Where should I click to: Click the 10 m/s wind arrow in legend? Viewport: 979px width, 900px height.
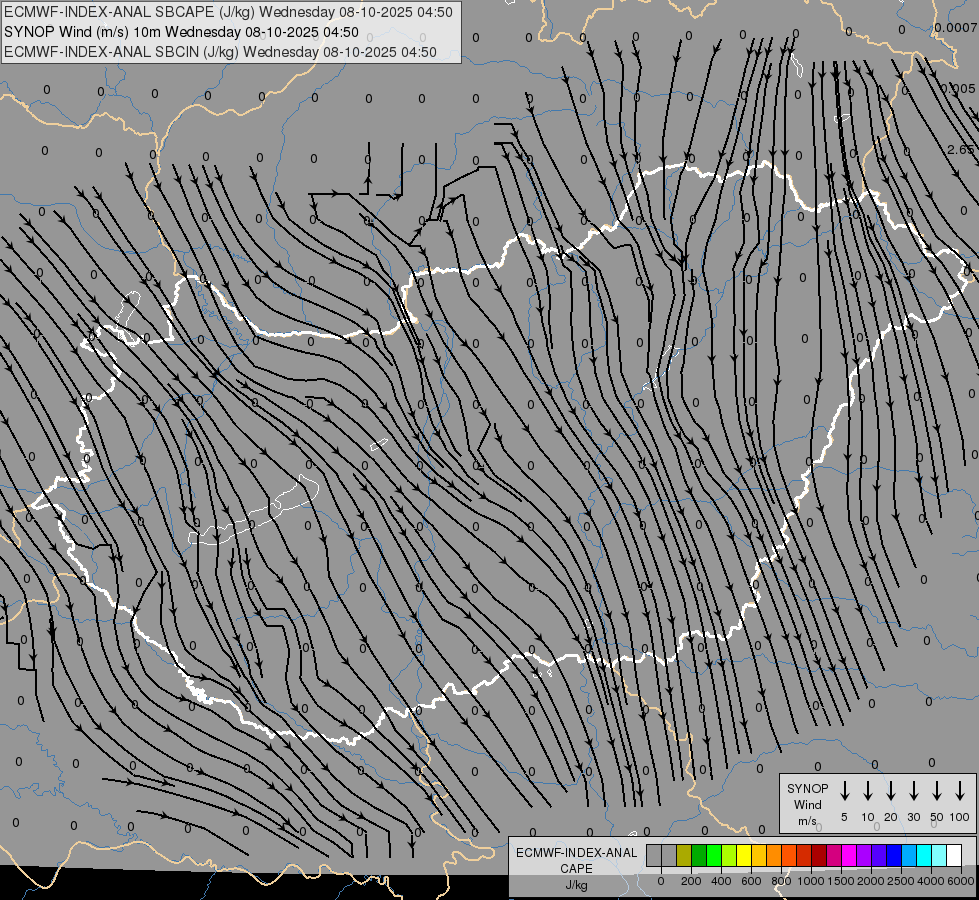(x=868, y=790)
